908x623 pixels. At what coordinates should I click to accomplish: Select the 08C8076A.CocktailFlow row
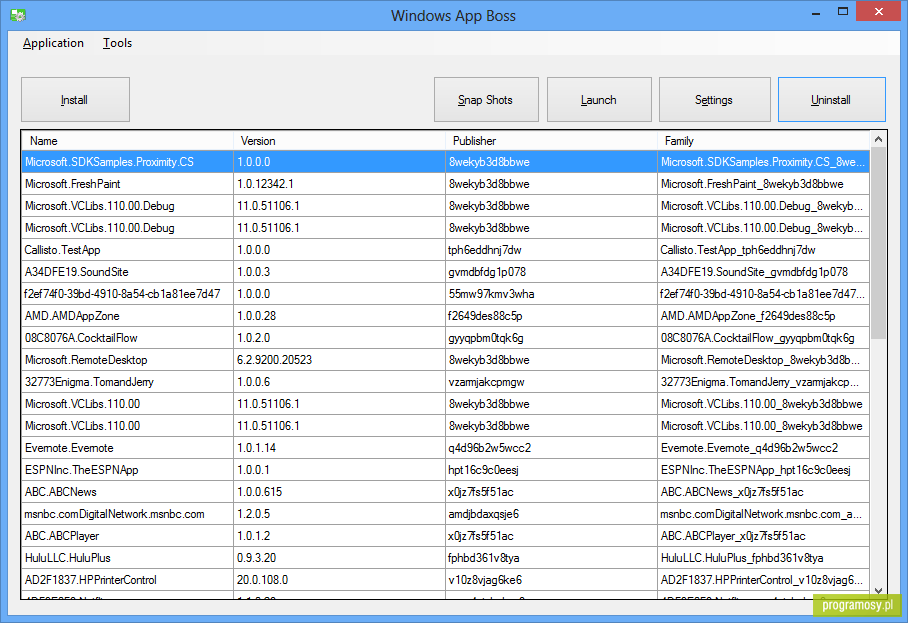(445, 338)
